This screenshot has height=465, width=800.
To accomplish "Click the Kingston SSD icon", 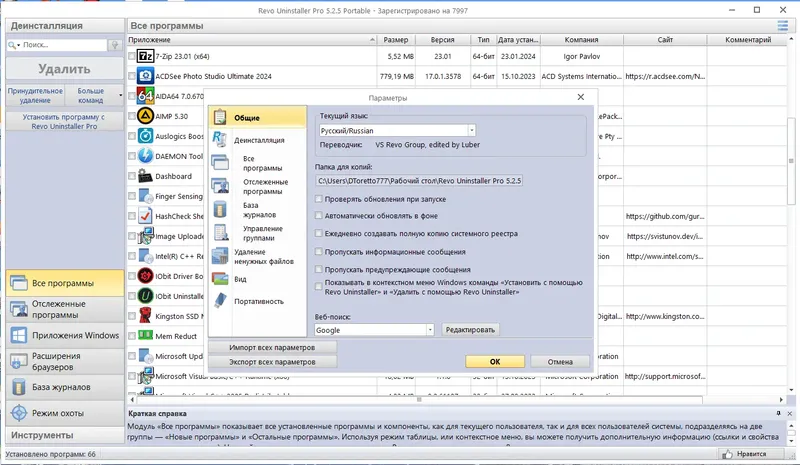I will 145,316.
